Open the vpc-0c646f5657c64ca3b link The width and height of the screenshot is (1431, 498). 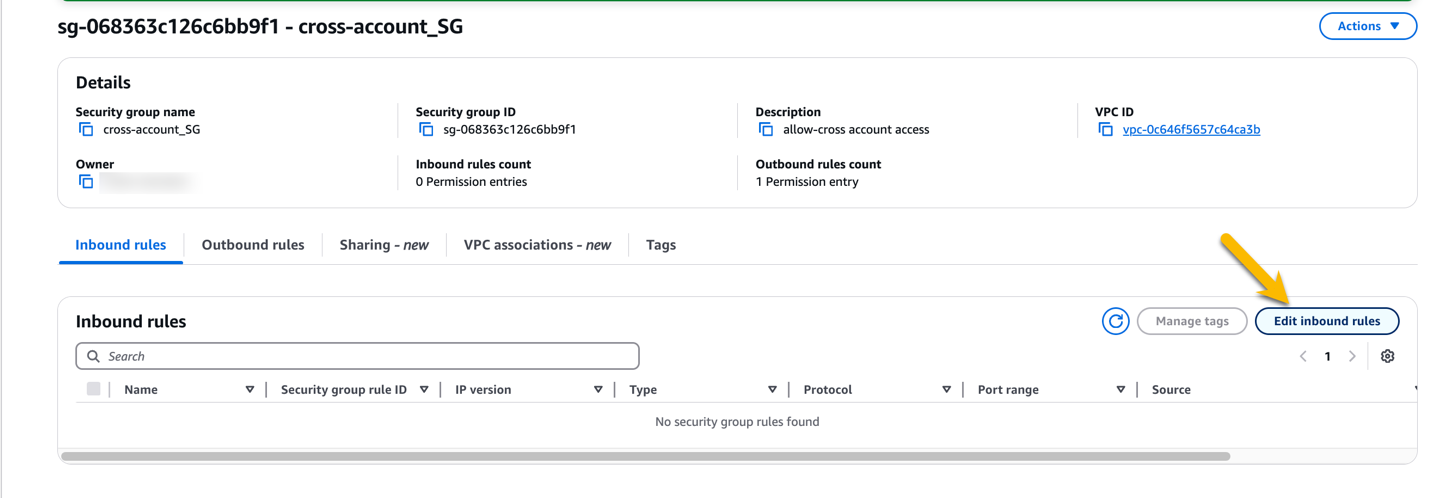point(1191,130)
